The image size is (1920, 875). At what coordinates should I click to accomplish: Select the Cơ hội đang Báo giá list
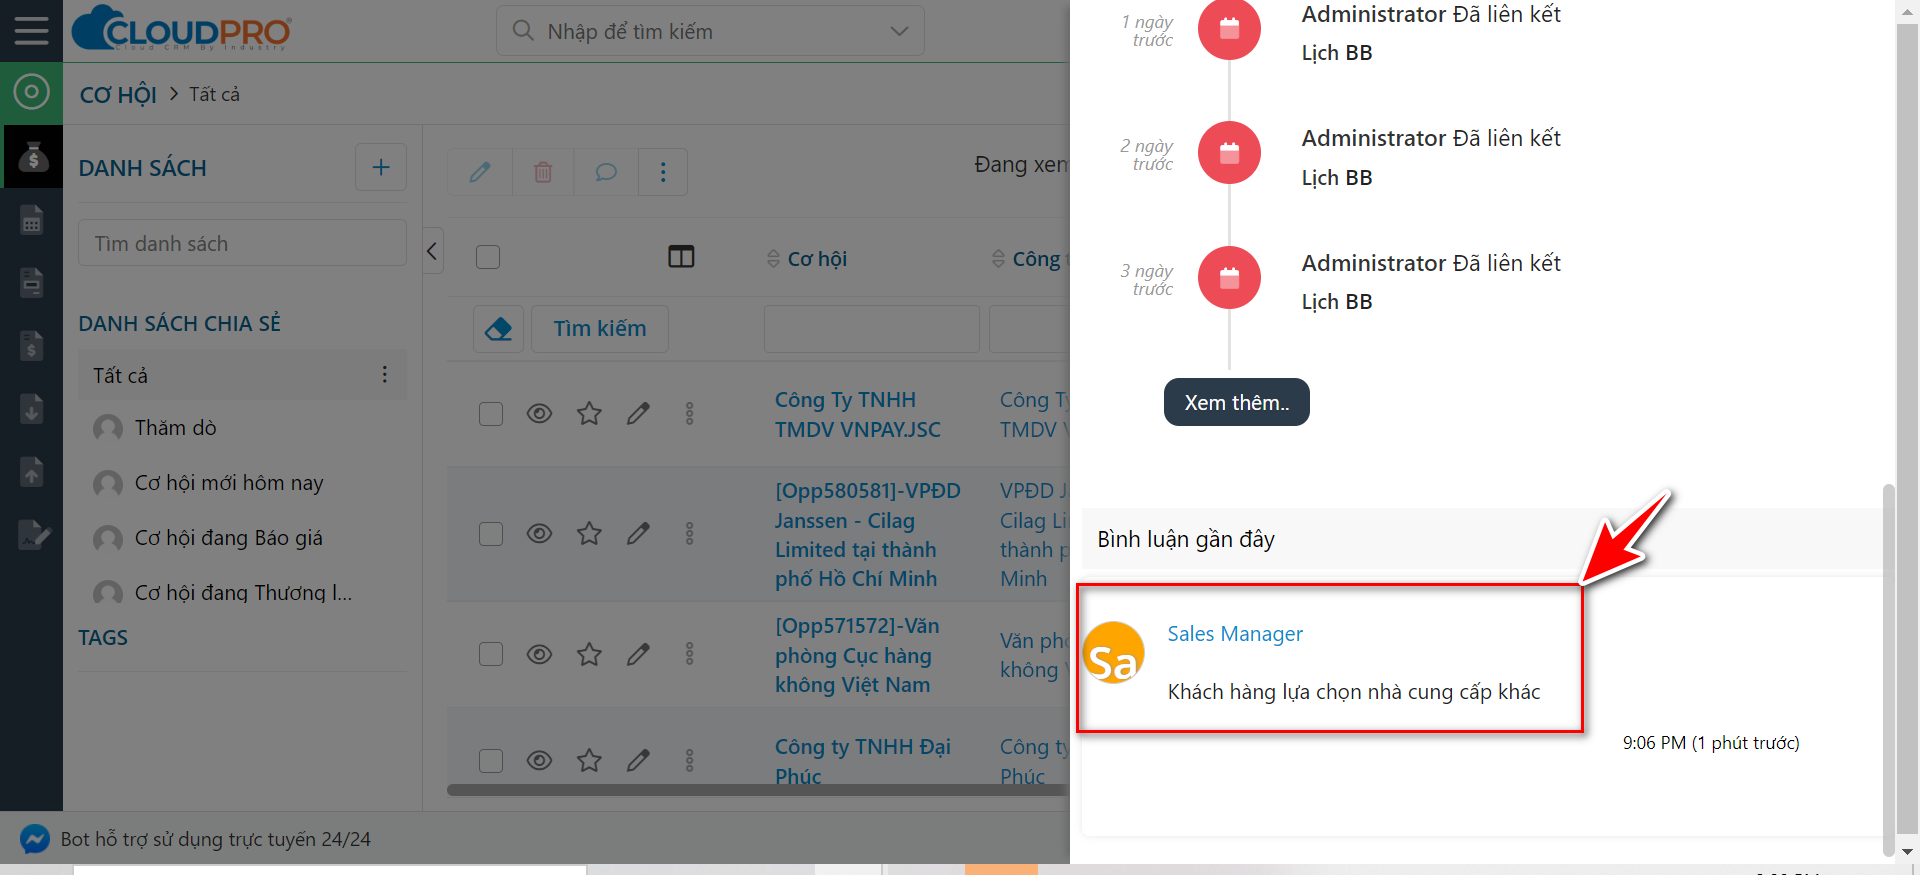pos(228,538)
